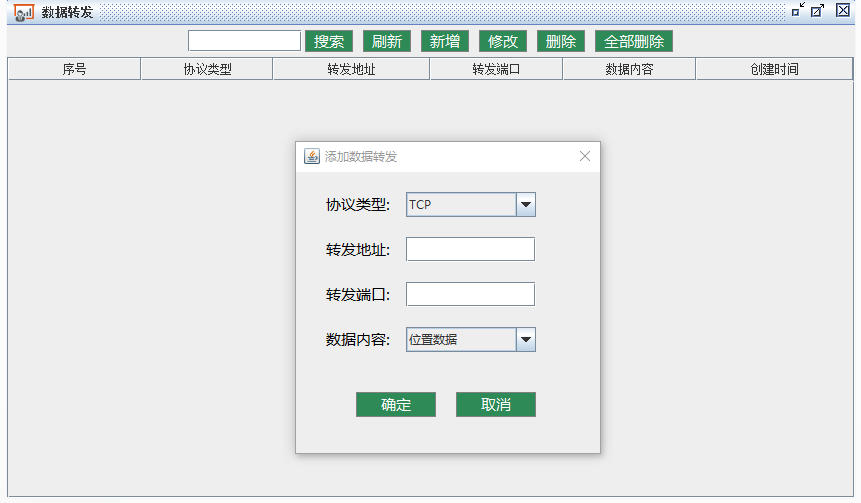Click 全部删除 to delete all

634,41
